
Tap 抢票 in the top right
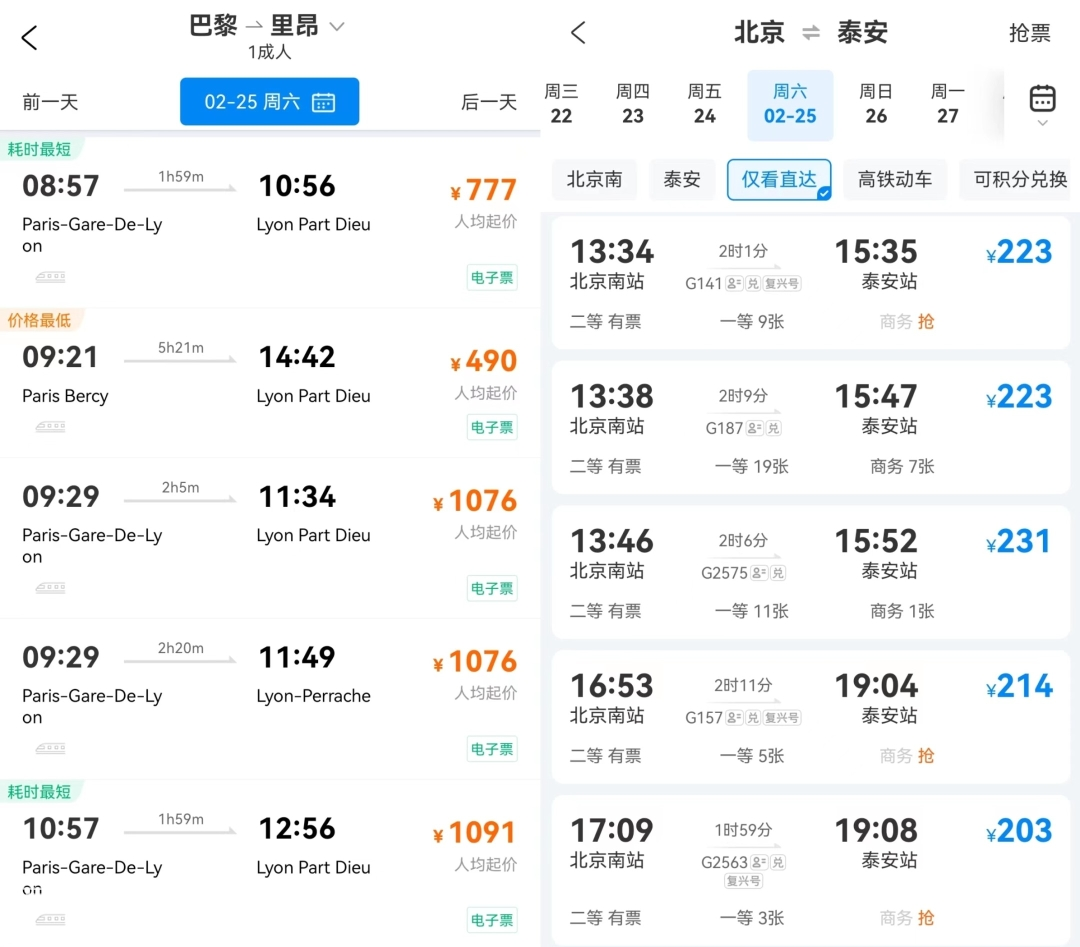pyautogui.click(x=1030, y=32)
